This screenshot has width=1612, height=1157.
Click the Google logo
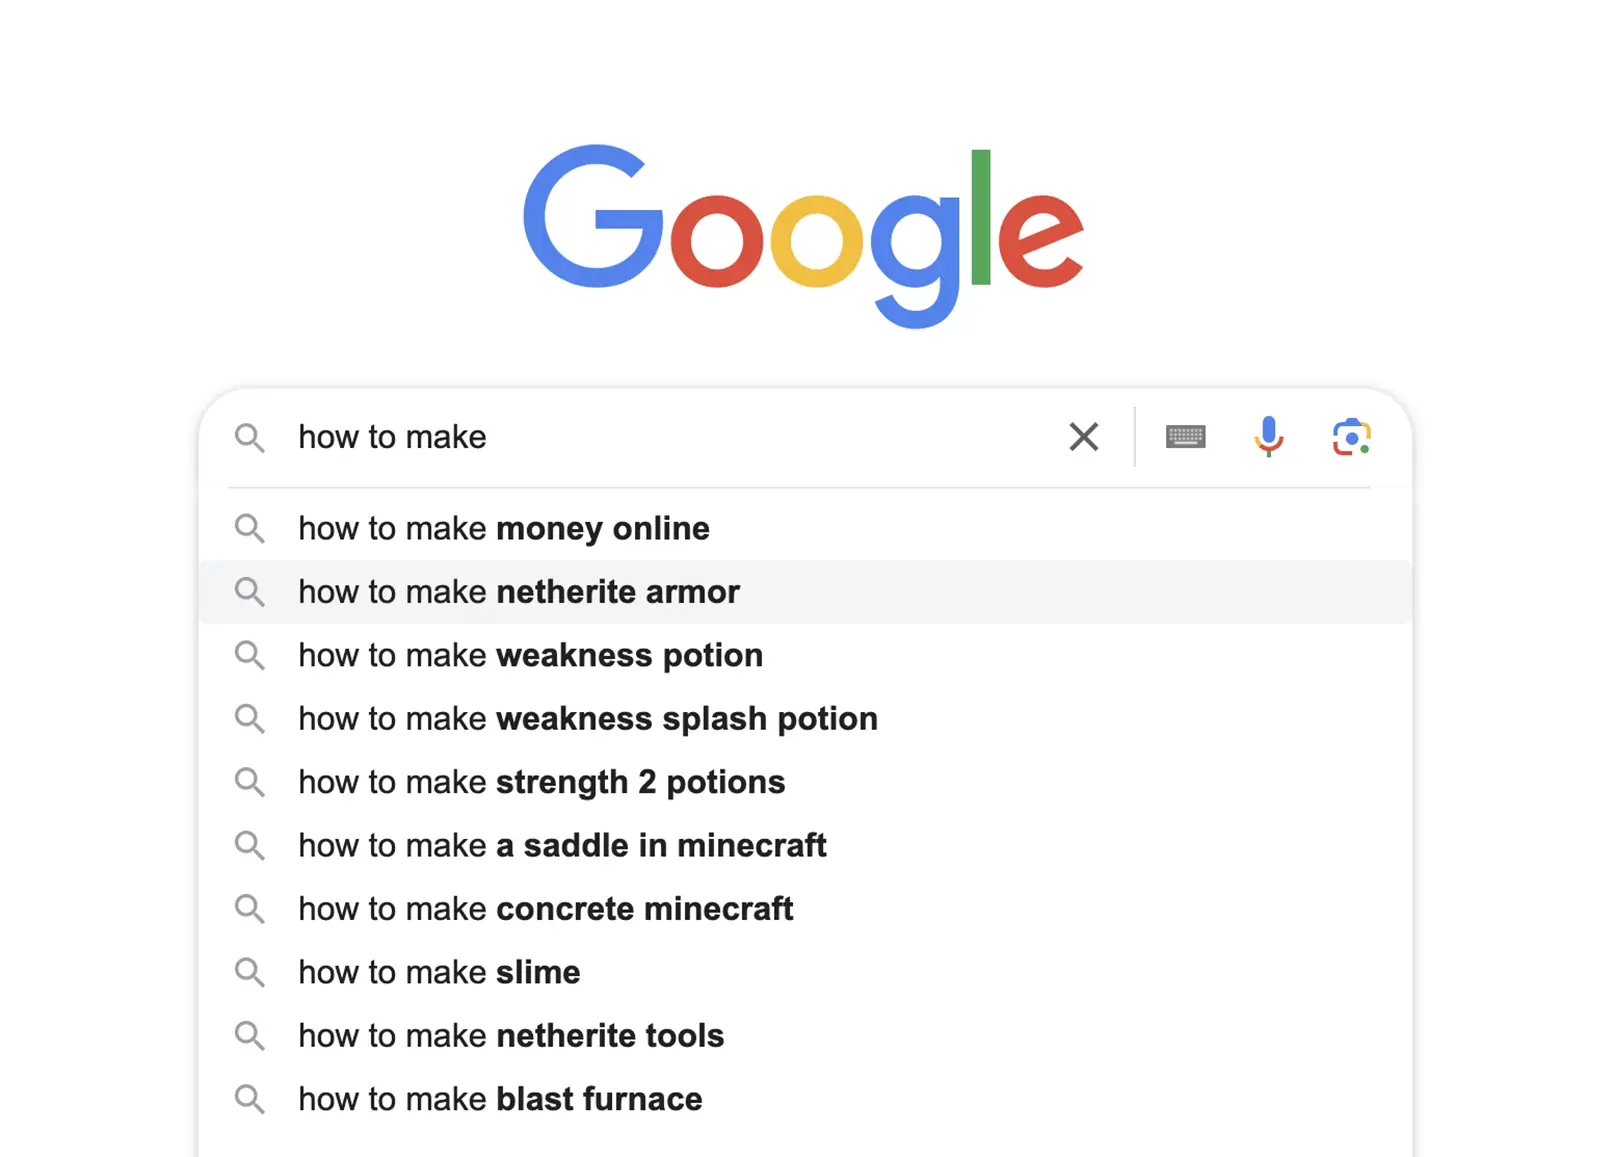tap(803, 234)
